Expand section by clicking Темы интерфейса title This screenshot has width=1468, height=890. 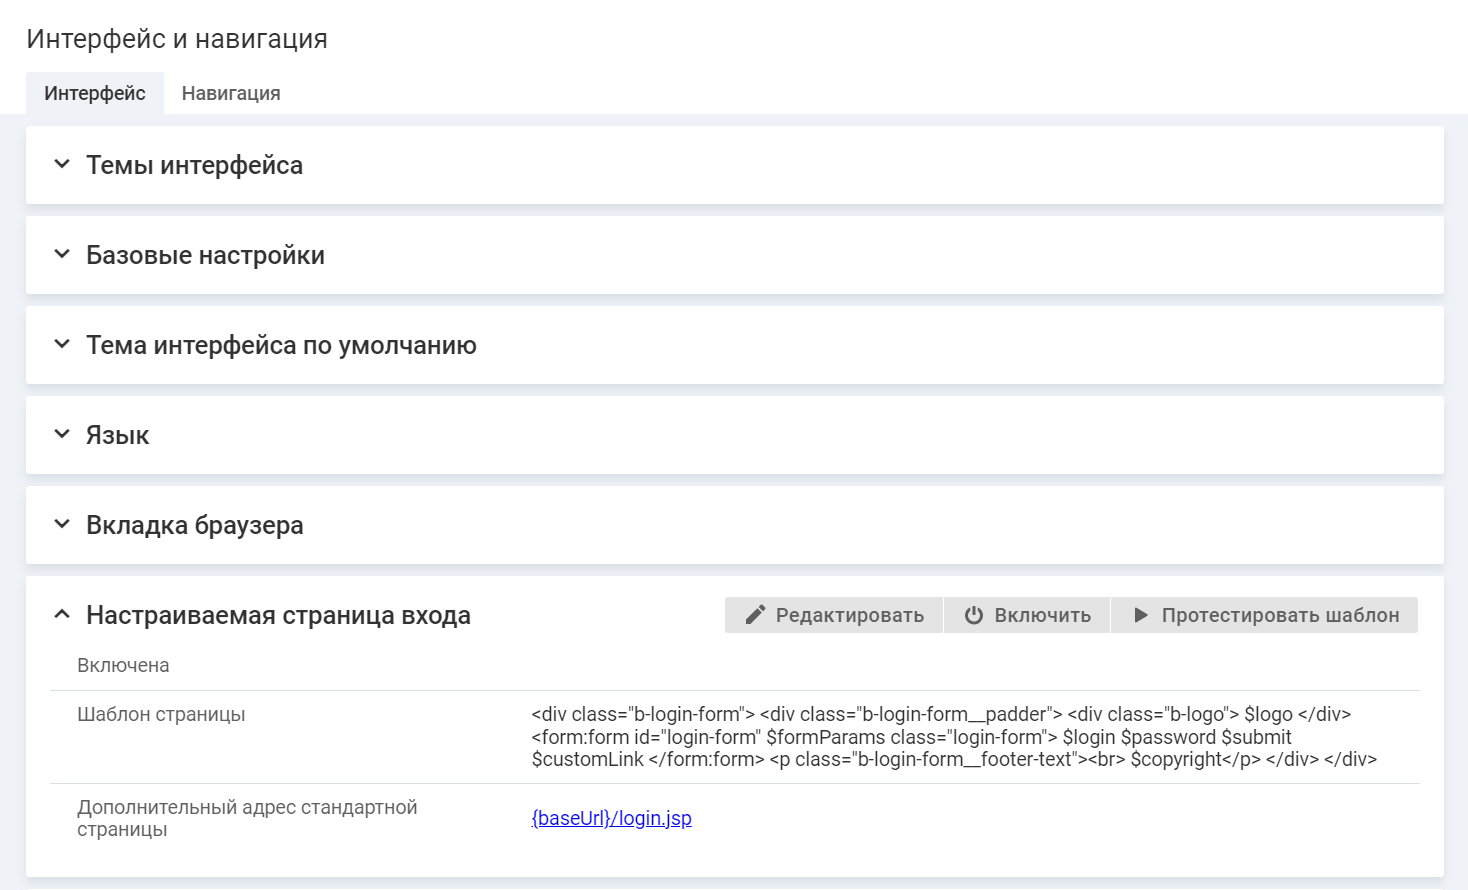194,165
